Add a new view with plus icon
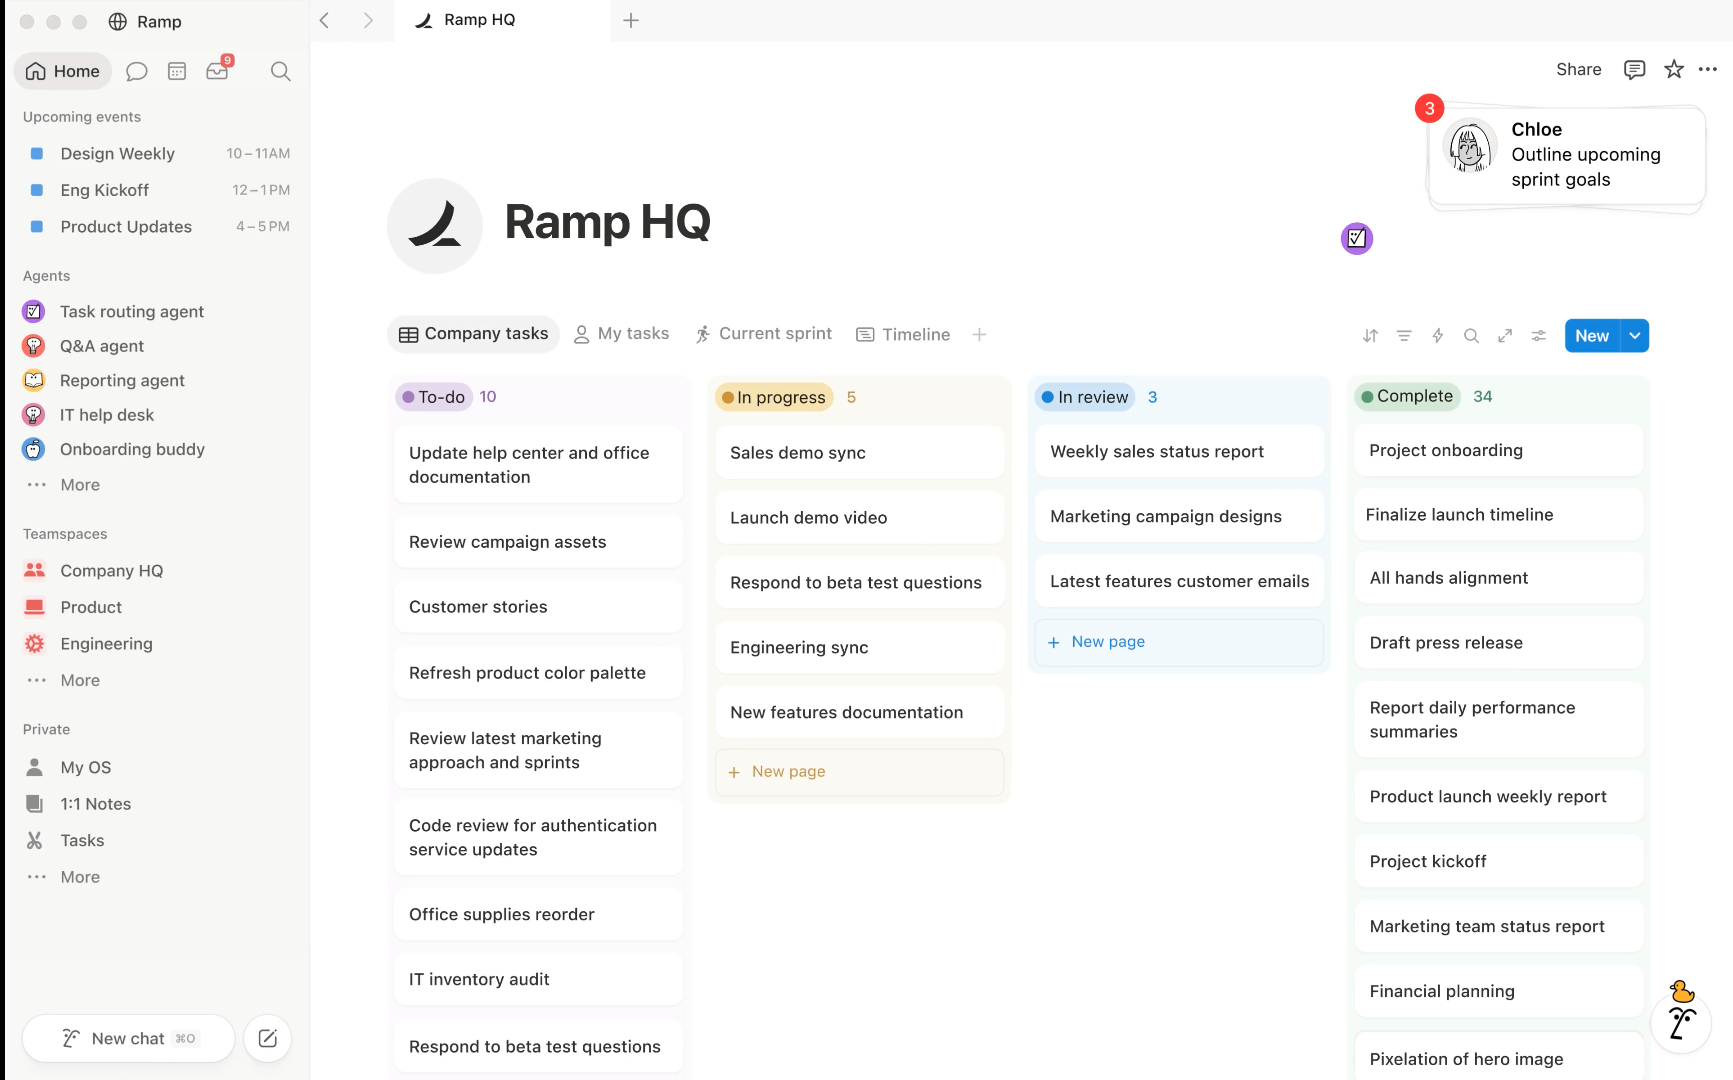Screen dimensions: 1733x1080 (980, 334)
